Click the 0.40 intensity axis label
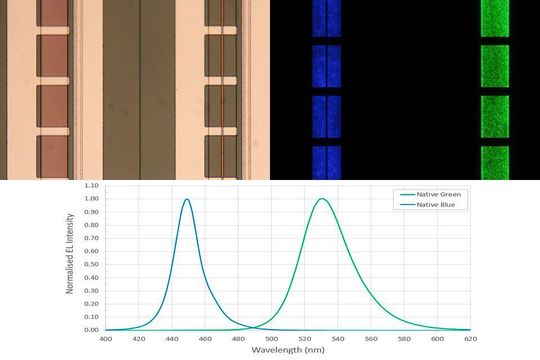 91,278
